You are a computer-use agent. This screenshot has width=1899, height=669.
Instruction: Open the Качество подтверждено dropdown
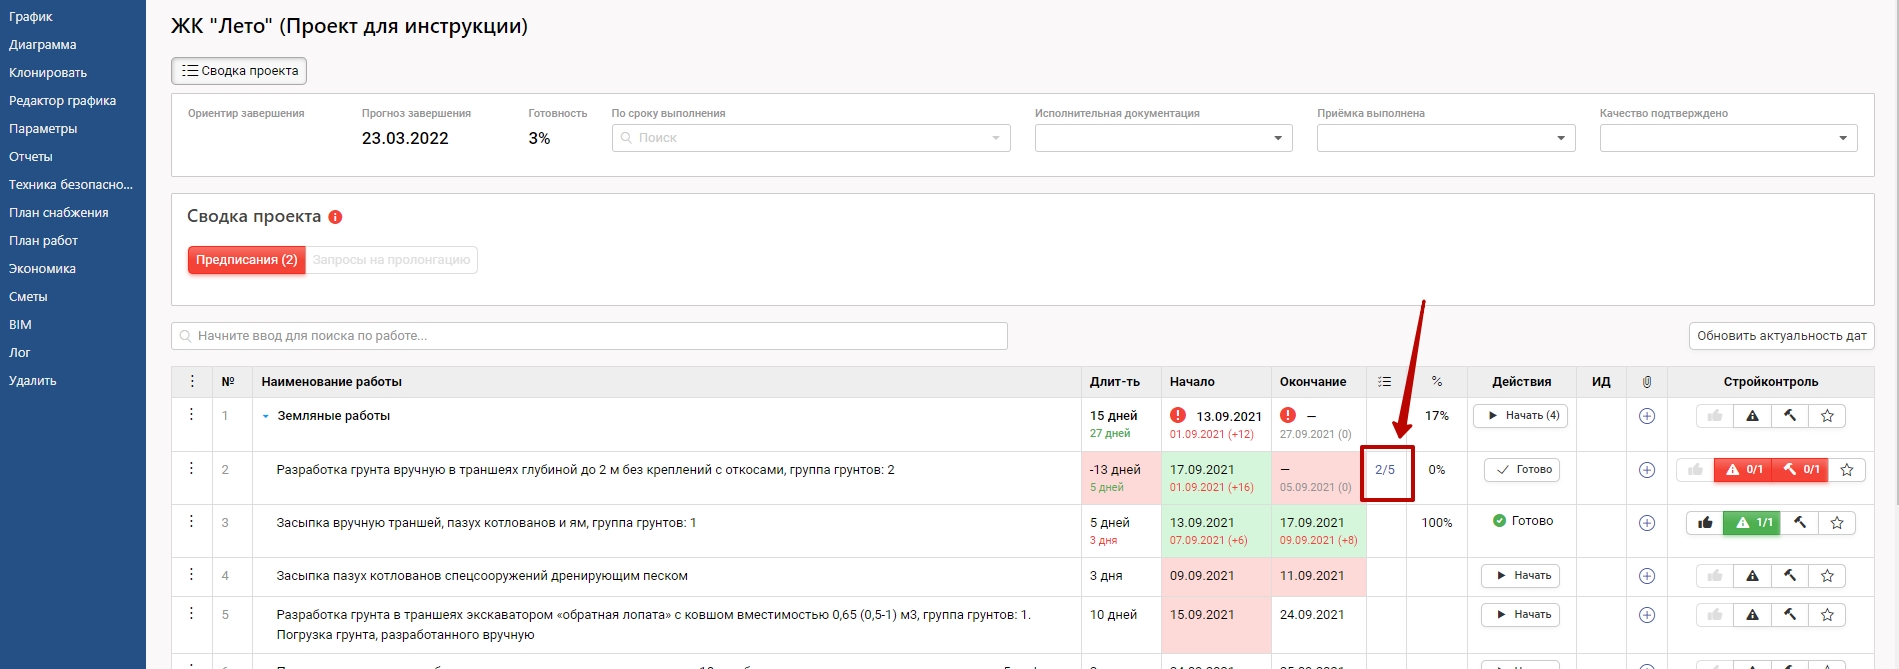click(1728, 138)
